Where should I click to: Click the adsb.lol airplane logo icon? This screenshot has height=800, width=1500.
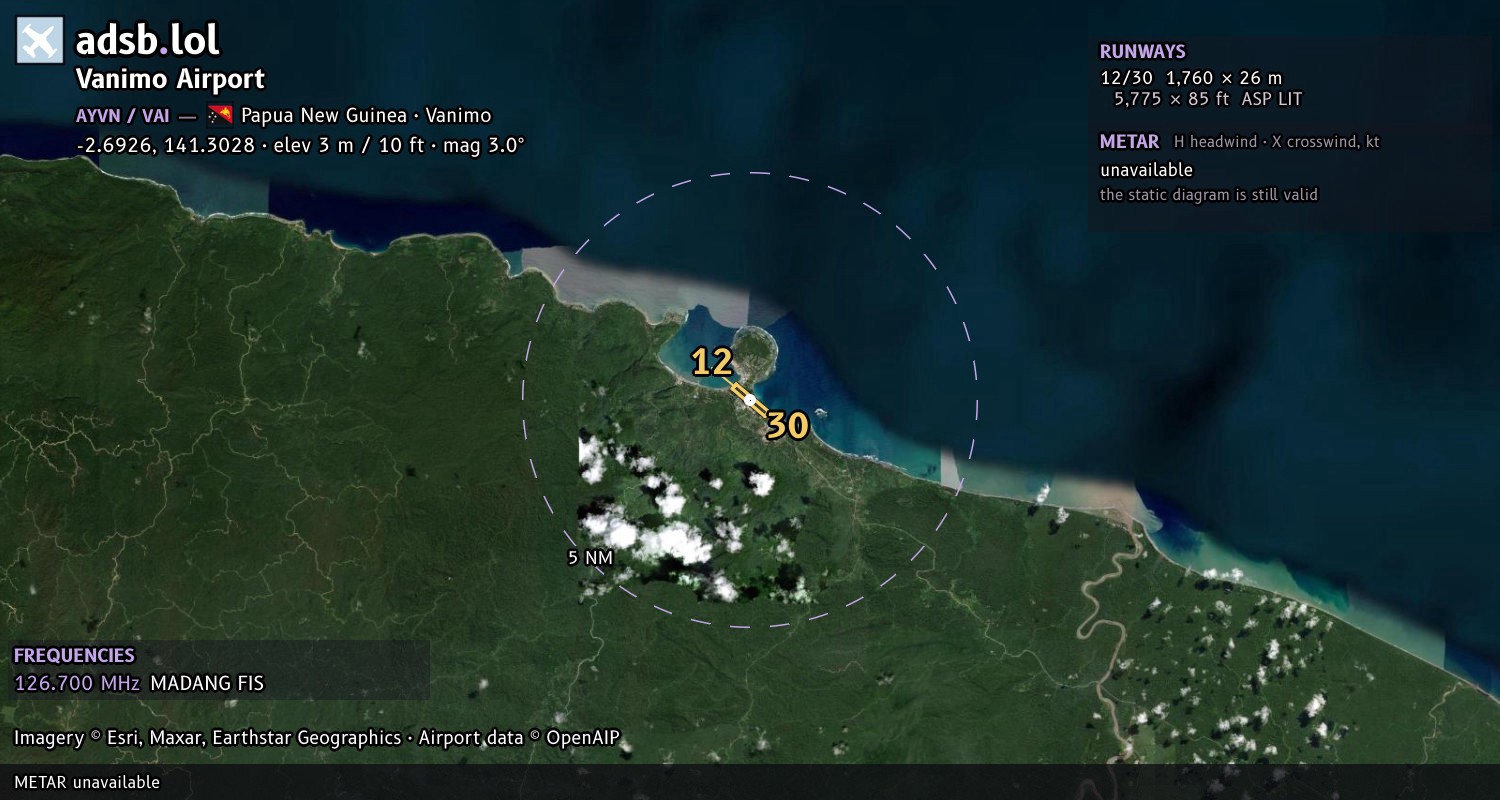coord(40,41)
